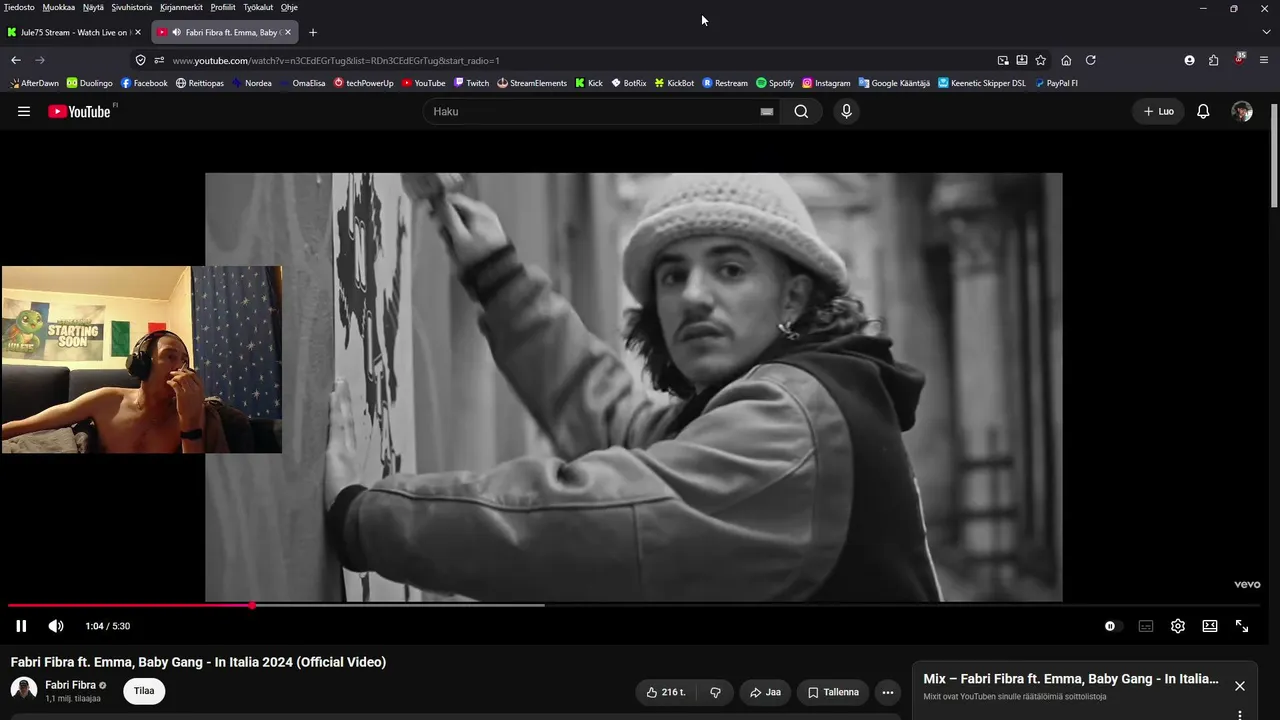Share the video using Jaa button
Viewport: 1280px width, 720px height.
point(765,692)
